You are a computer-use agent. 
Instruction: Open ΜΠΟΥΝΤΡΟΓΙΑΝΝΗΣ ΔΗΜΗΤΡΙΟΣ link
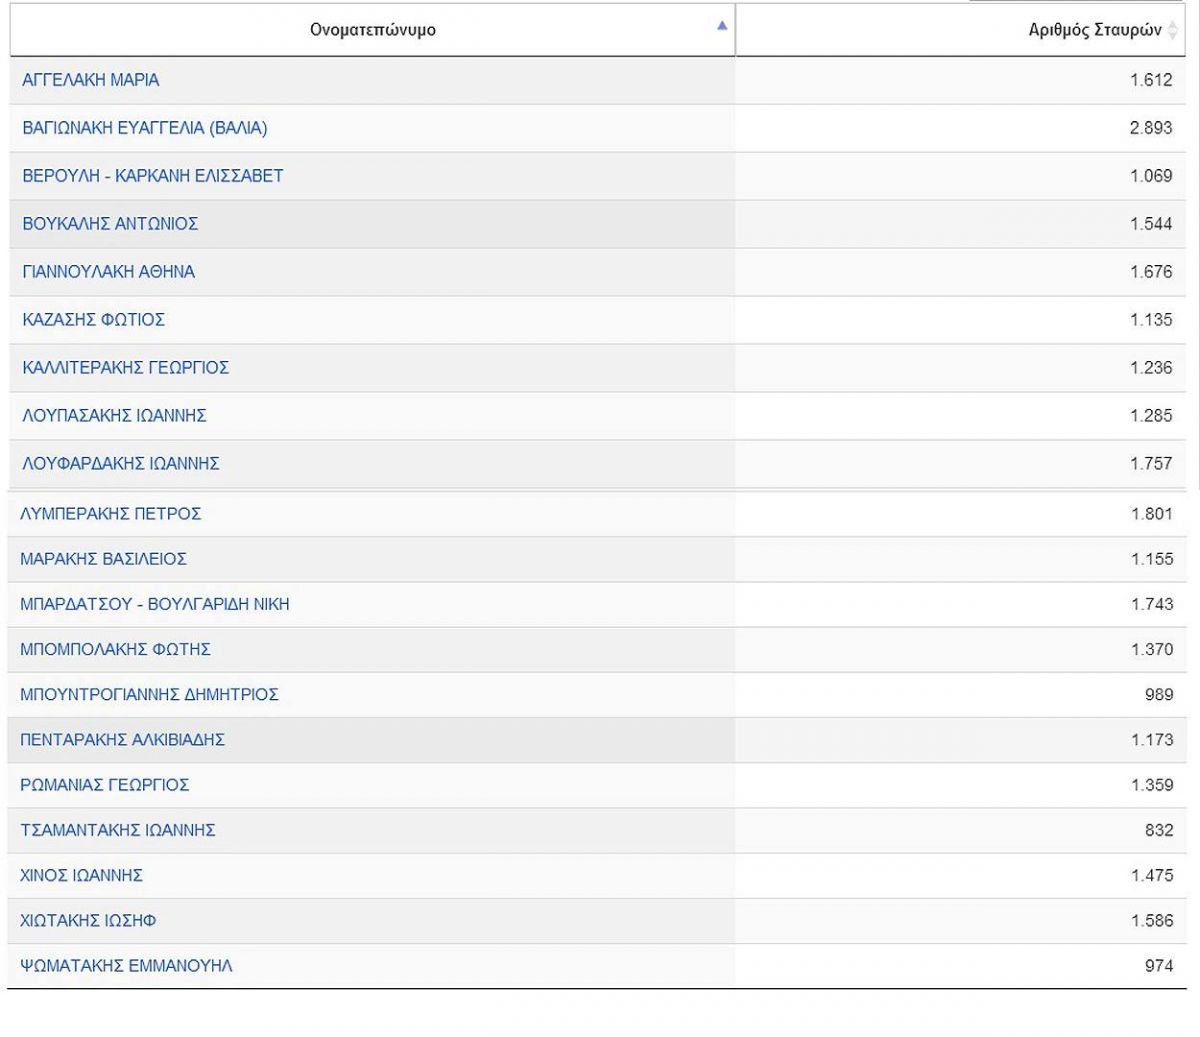(150, 694)
